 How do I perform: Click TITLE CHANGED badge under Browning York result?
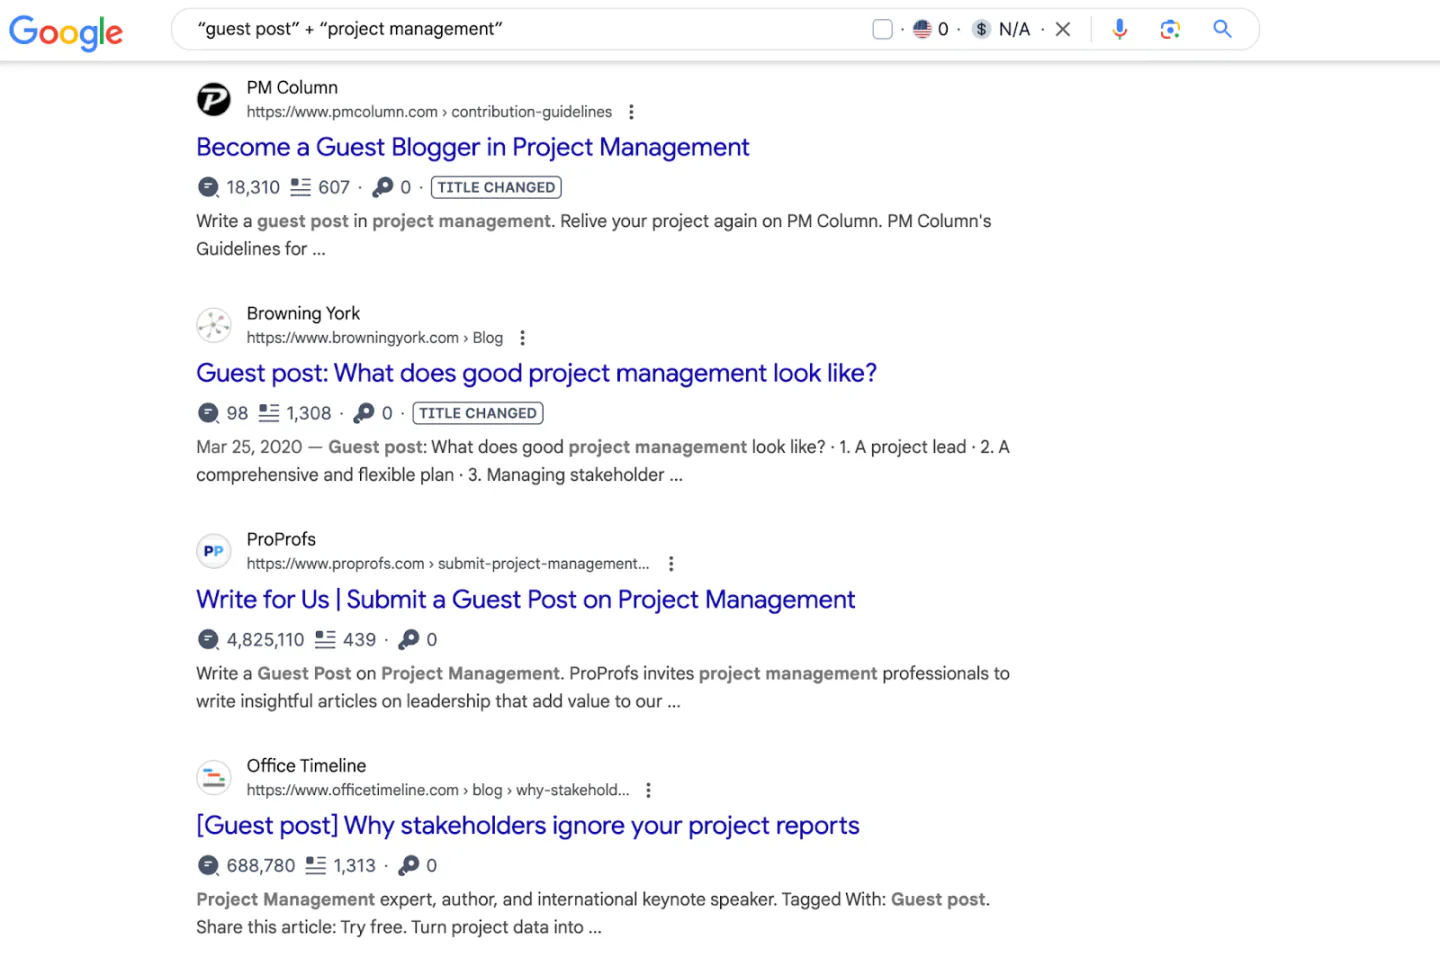click(x=478, y=413)
